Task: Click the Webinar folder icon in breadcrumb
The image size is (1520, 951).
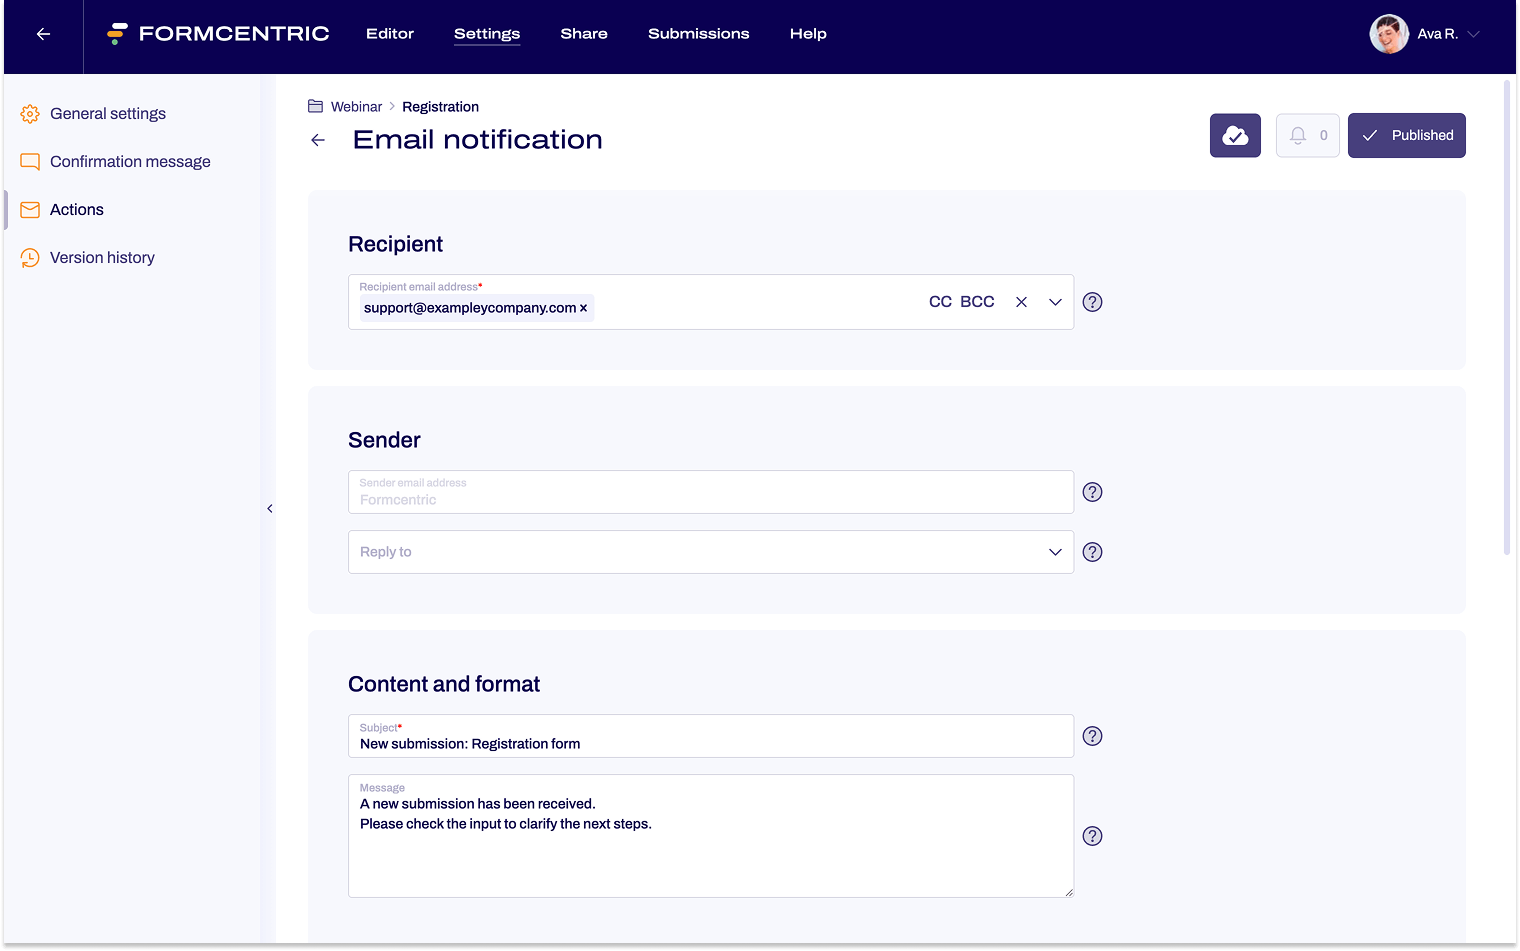Action: coord(314,106)
